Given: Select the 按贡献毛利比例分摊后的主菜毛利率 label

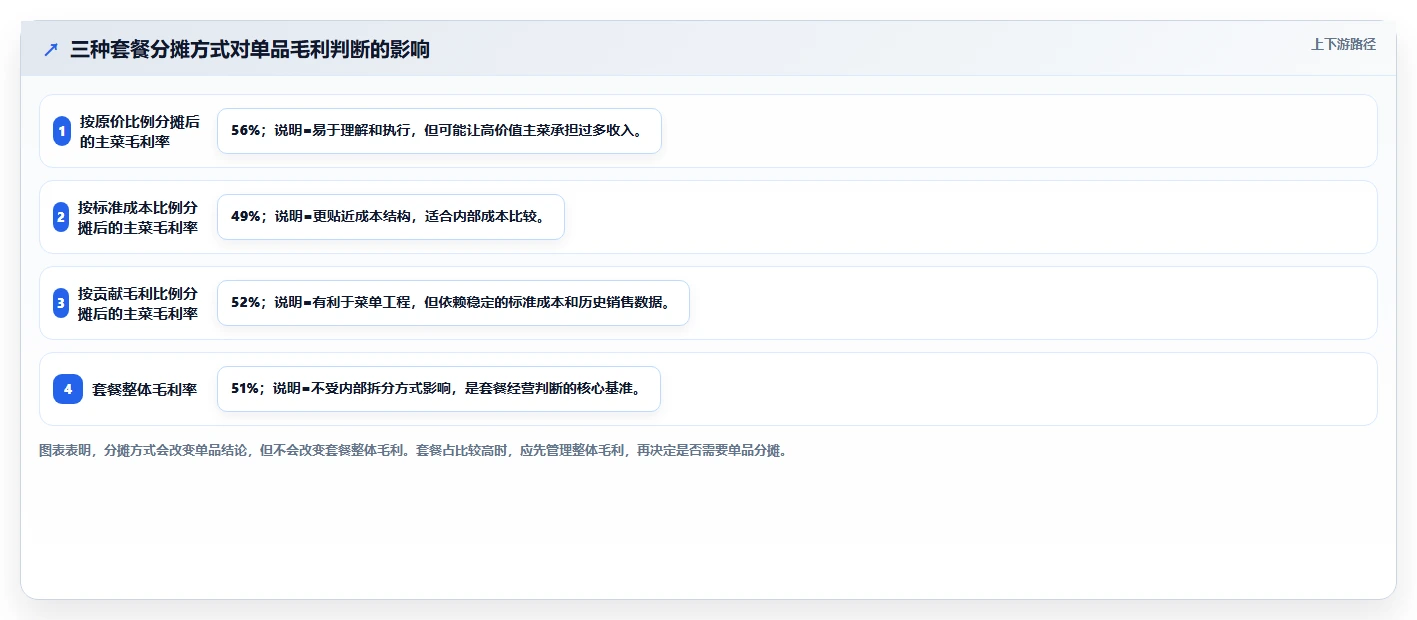Looking at the screenshot, I should 138,303.
